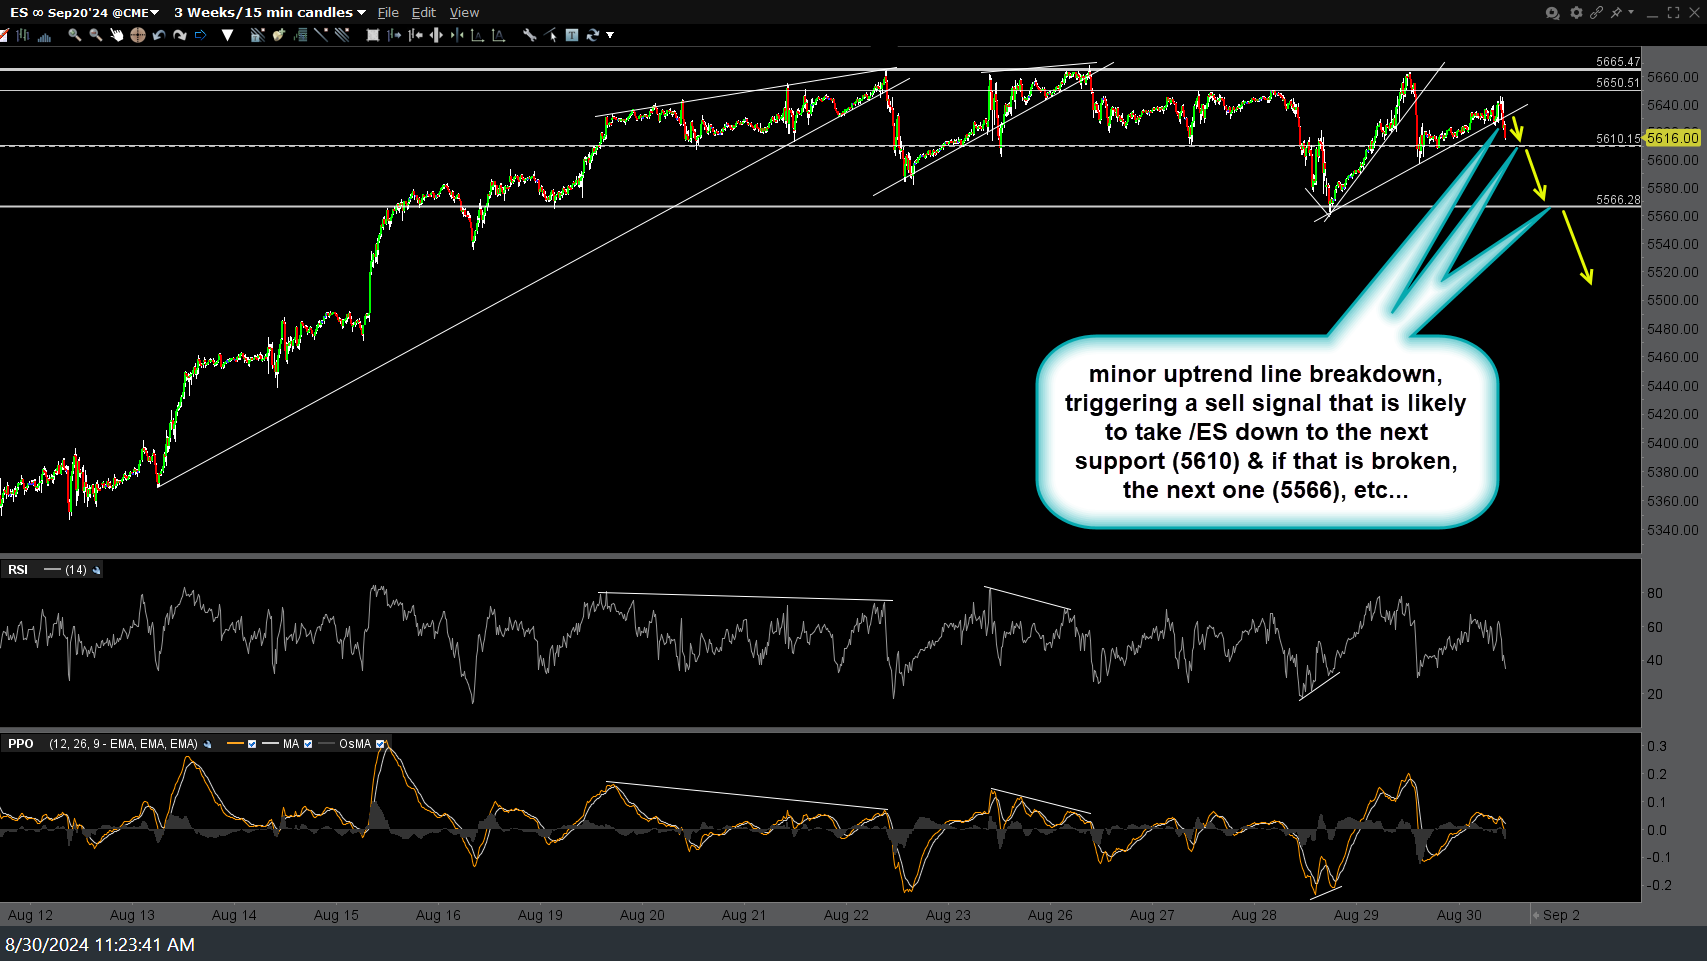The width and height of the screenshot is (1707, 961).
Task: Click the Undo arrow icon
Action: pyautogui.click(x=159, y=35)
